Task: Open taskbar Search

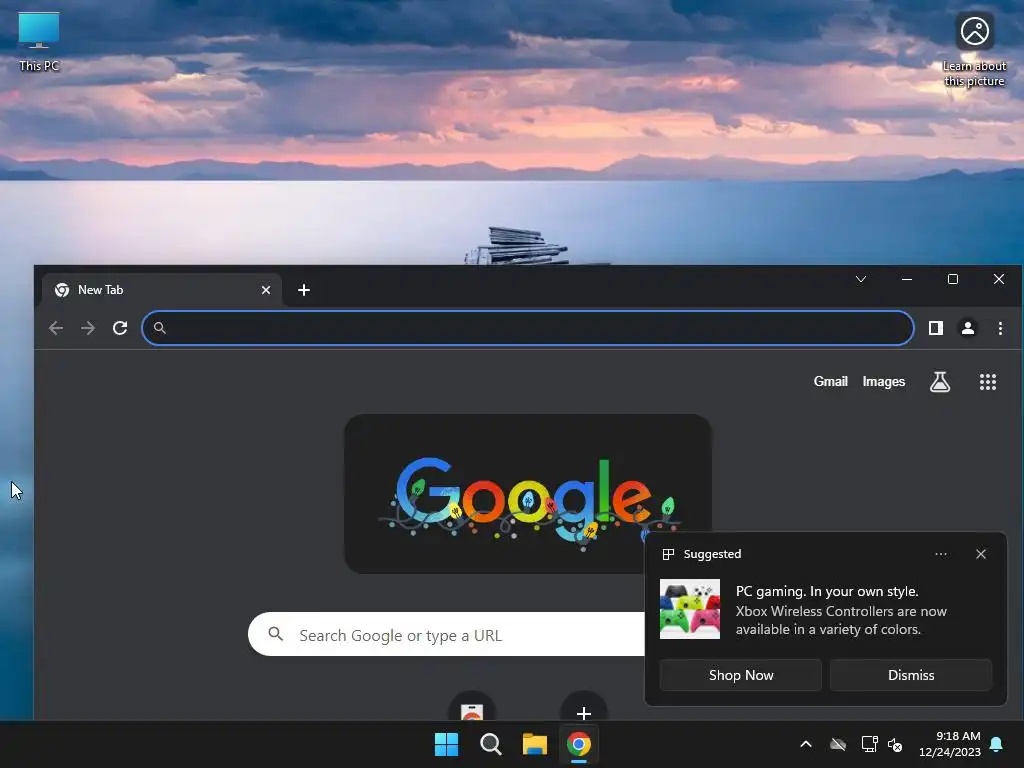Action: (x=490, y=744)
